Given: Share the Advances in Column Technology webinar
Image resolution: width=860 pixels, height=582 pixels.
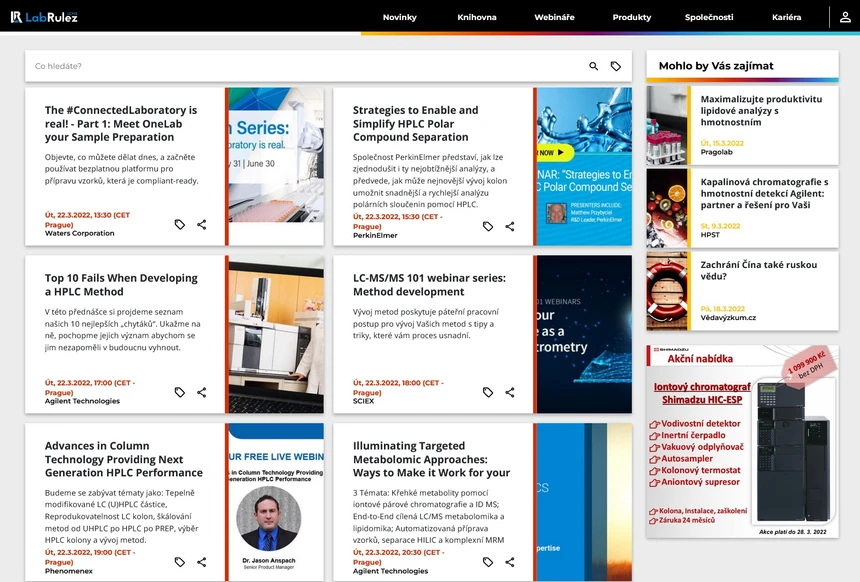Looking at the screenshot, I should coord(202,562).
